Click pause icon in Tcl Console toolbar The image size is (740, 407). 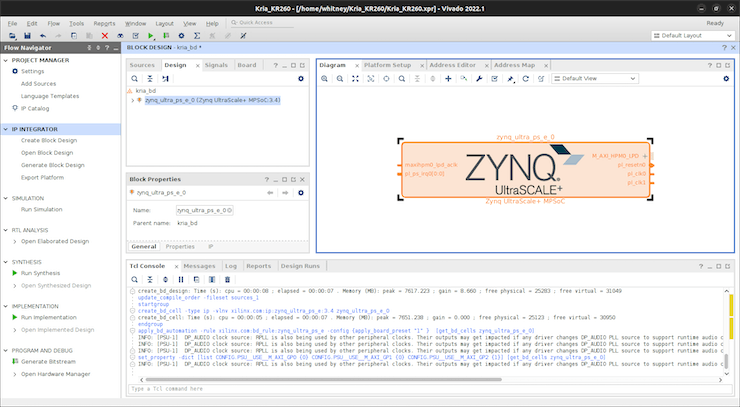(x=181, y=280)
